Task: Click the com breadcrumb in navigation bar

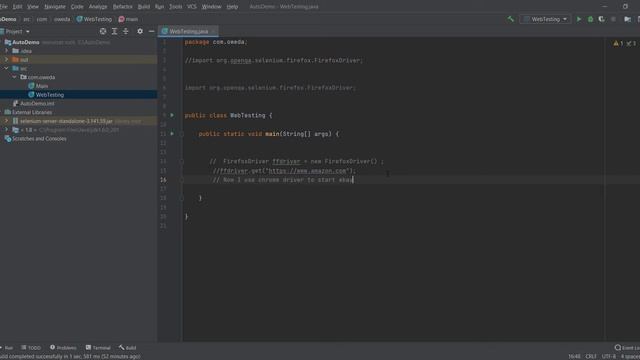Action: (x=42, y=19)
